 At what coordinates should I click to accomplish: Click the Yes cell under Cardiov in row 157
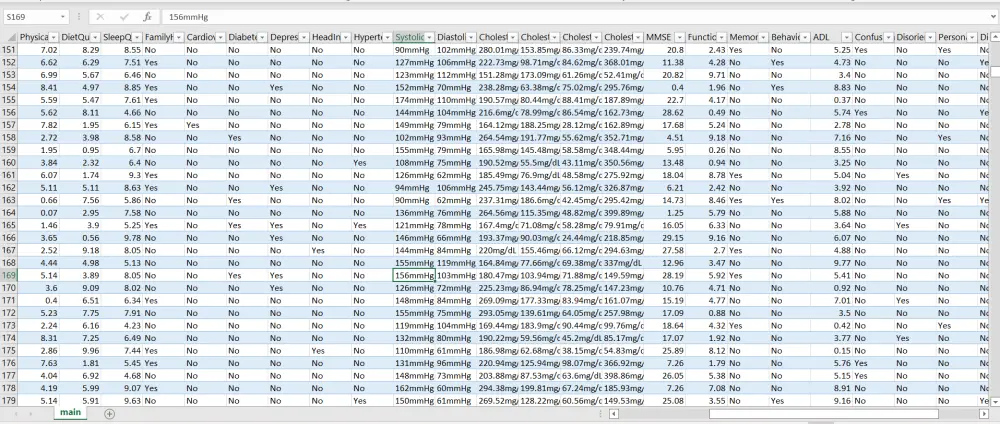205,125
